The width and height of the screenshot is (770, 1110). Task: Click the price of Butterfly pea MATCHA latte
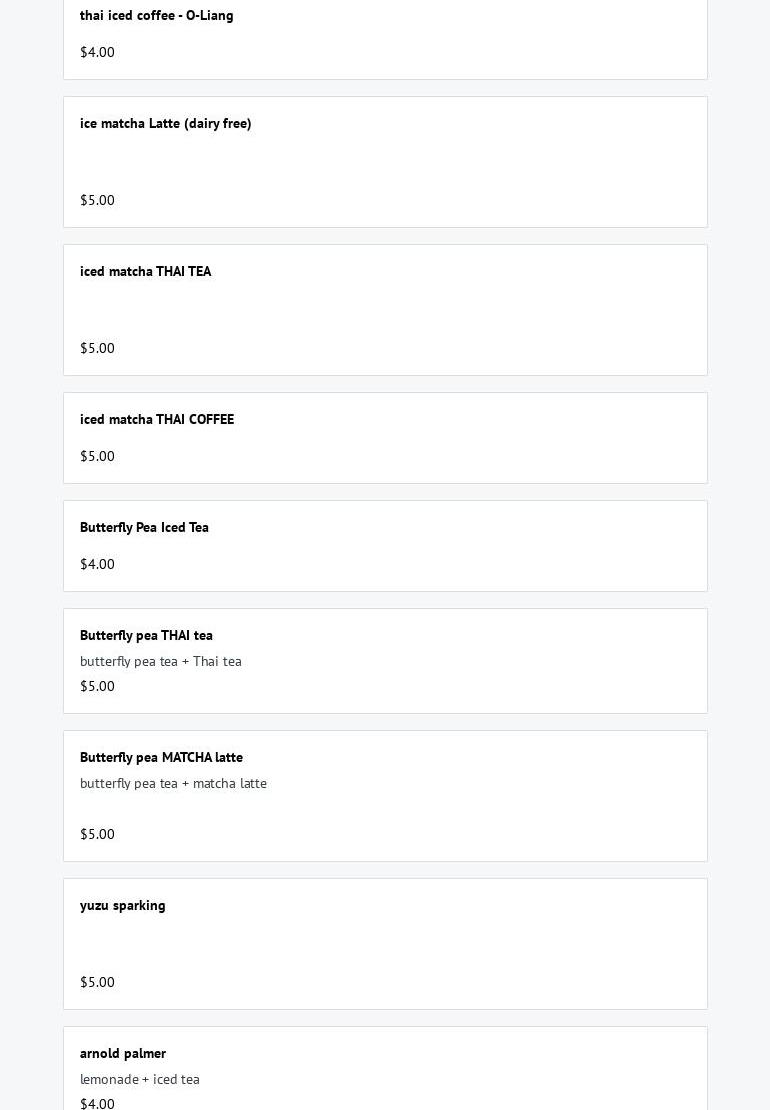coord(97,834)
